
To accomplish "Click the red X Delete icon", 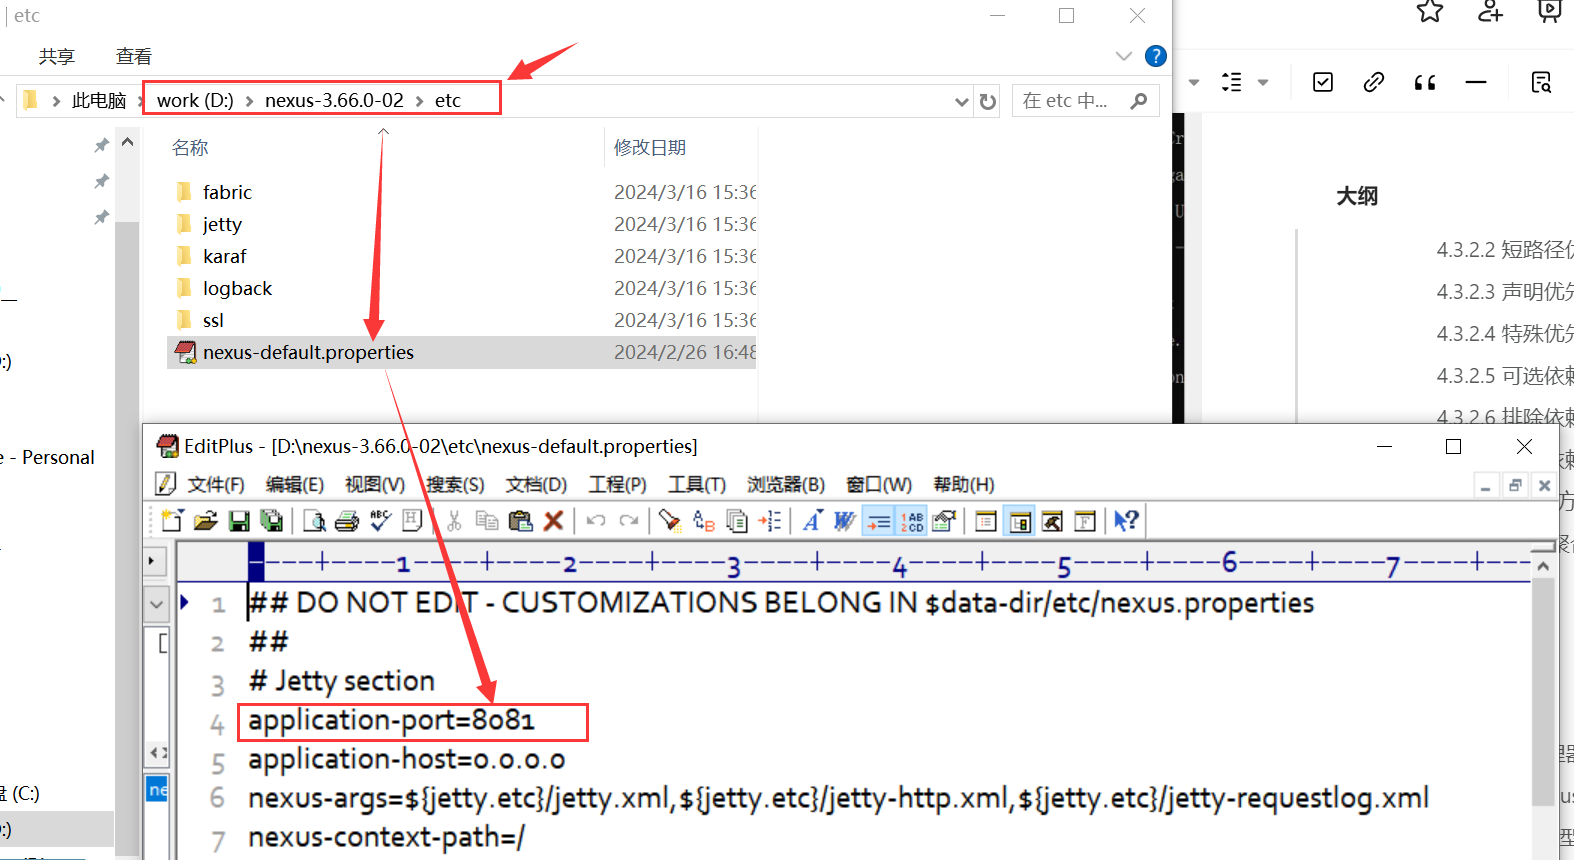I will click(x=553, y=521).
